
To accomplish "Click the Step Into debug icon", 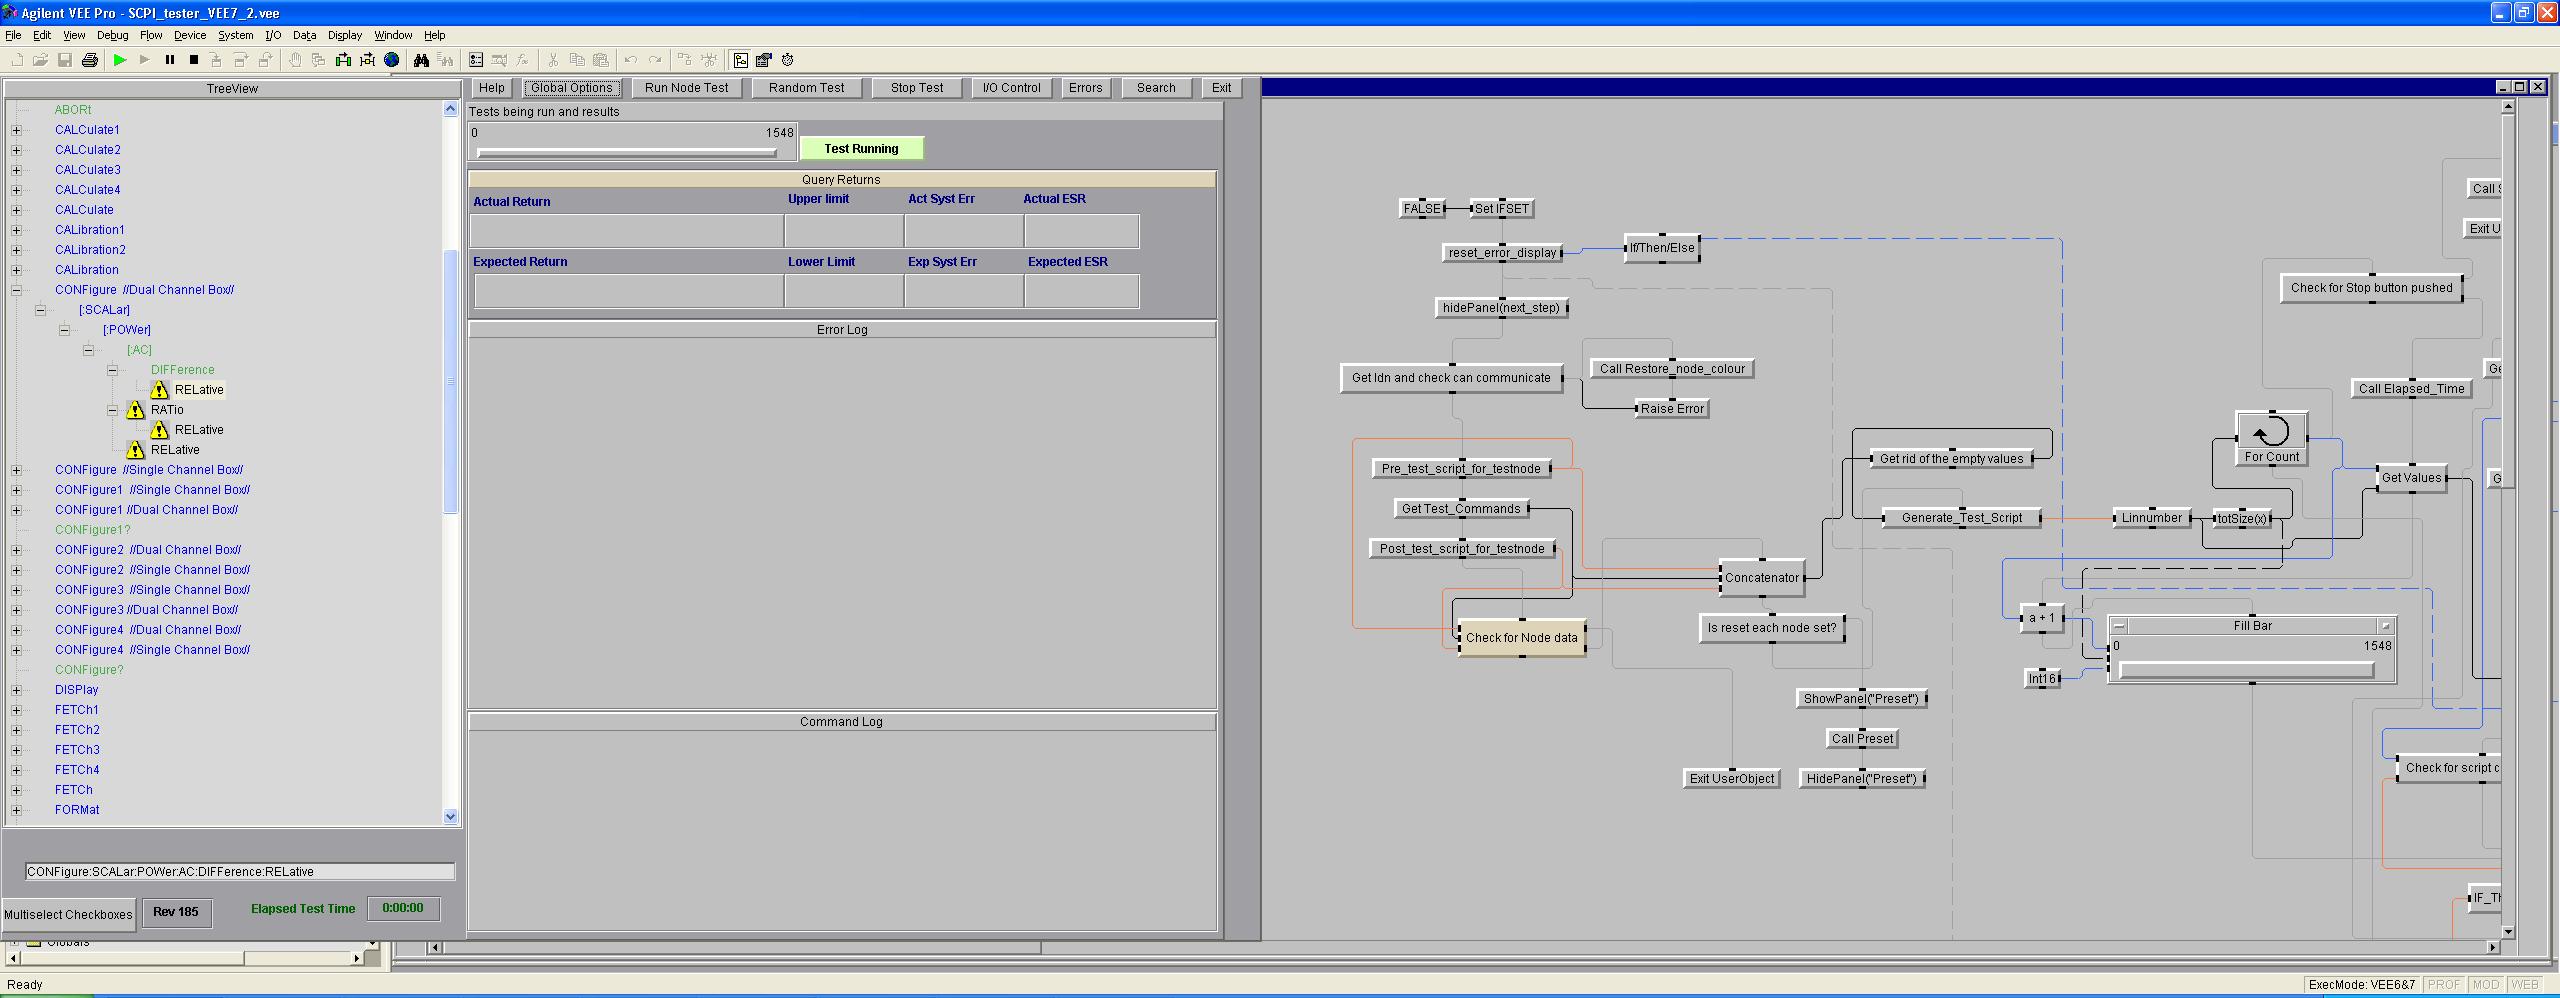I will pyautogui.click(x=216, y=60).
